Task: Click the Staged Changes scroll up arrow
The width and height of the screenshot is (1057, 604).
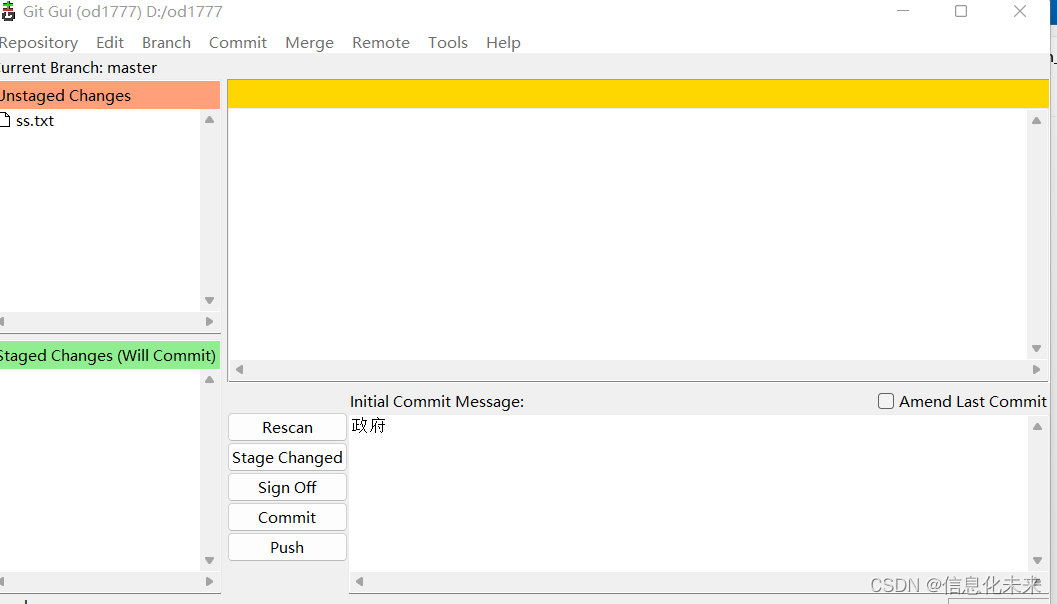Action: (x=210, y=380)
